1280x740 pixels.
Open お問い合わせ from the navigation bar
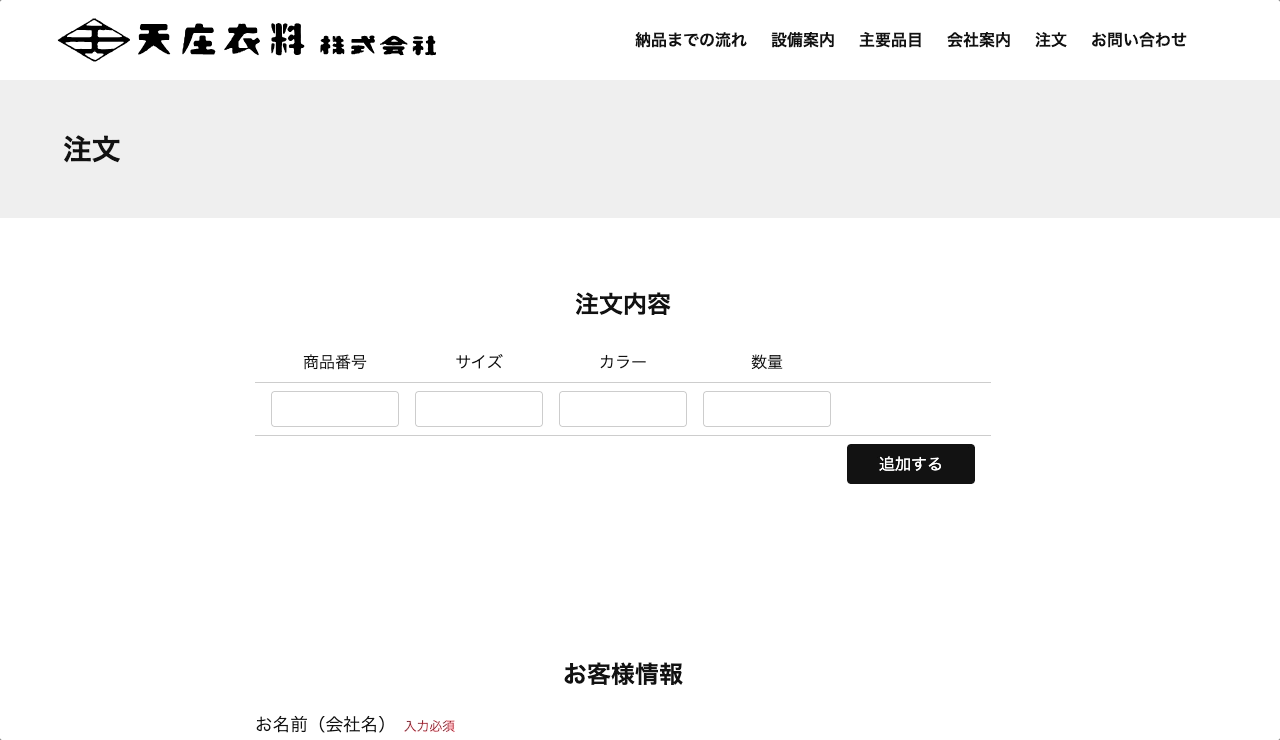coord(1139,40)
